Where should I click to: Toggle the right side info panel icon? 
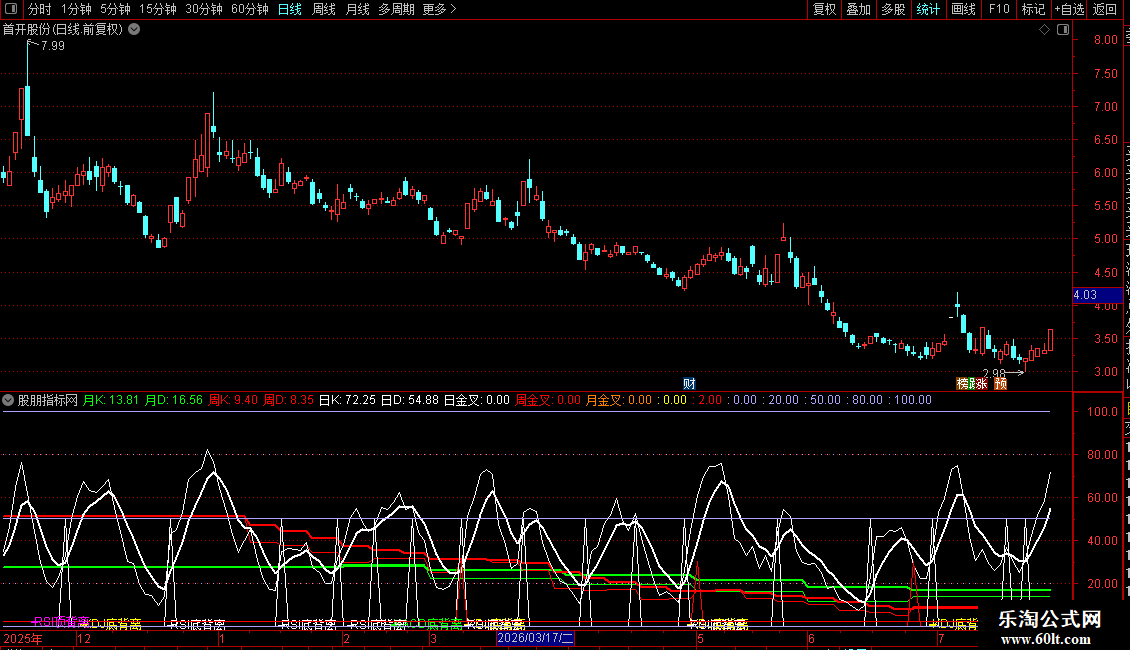[1063, 30]
